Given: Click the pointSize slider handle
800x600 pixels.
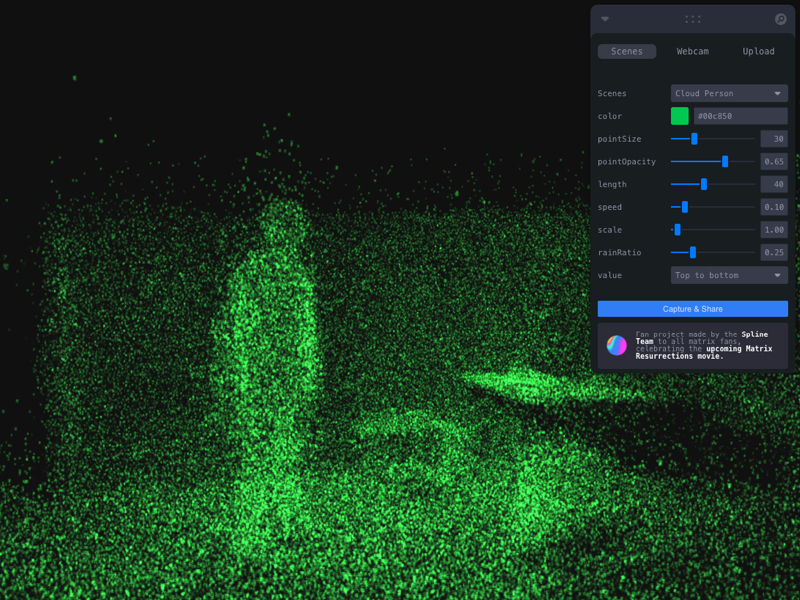Looking at the screenshot, I should point(694,139).
